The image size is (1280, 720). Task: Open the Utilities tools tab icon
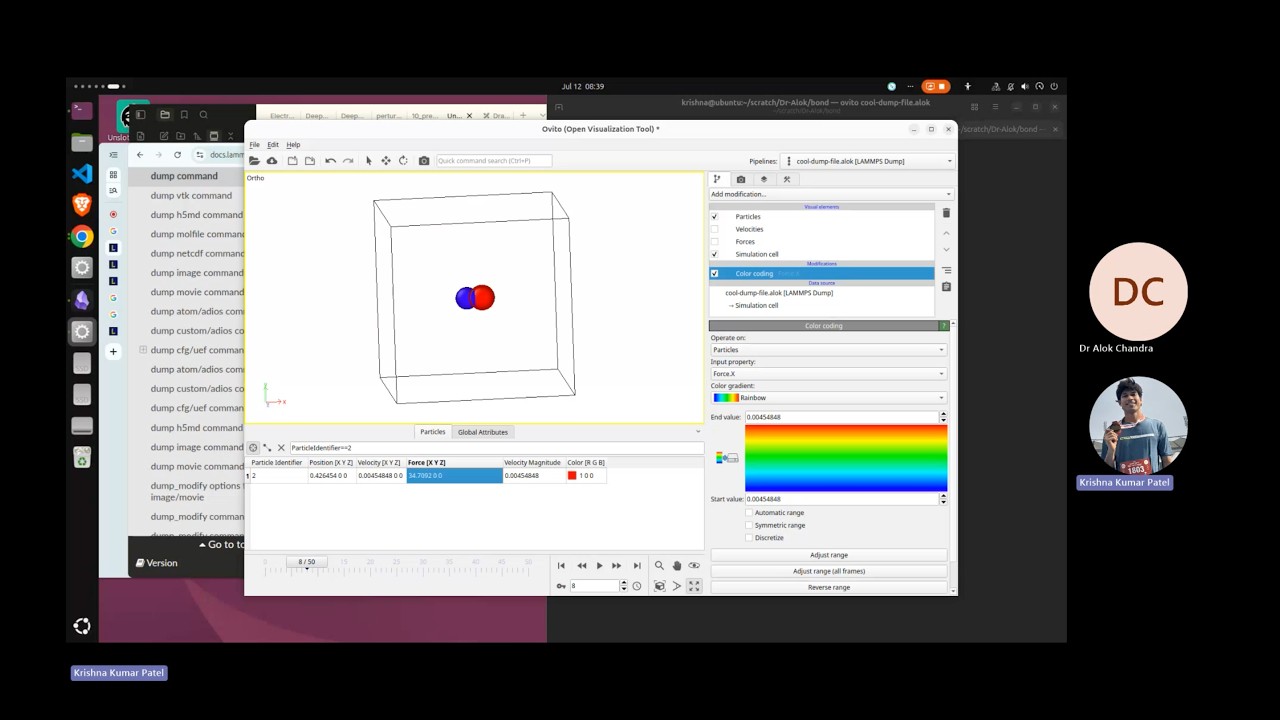[787, 179]
